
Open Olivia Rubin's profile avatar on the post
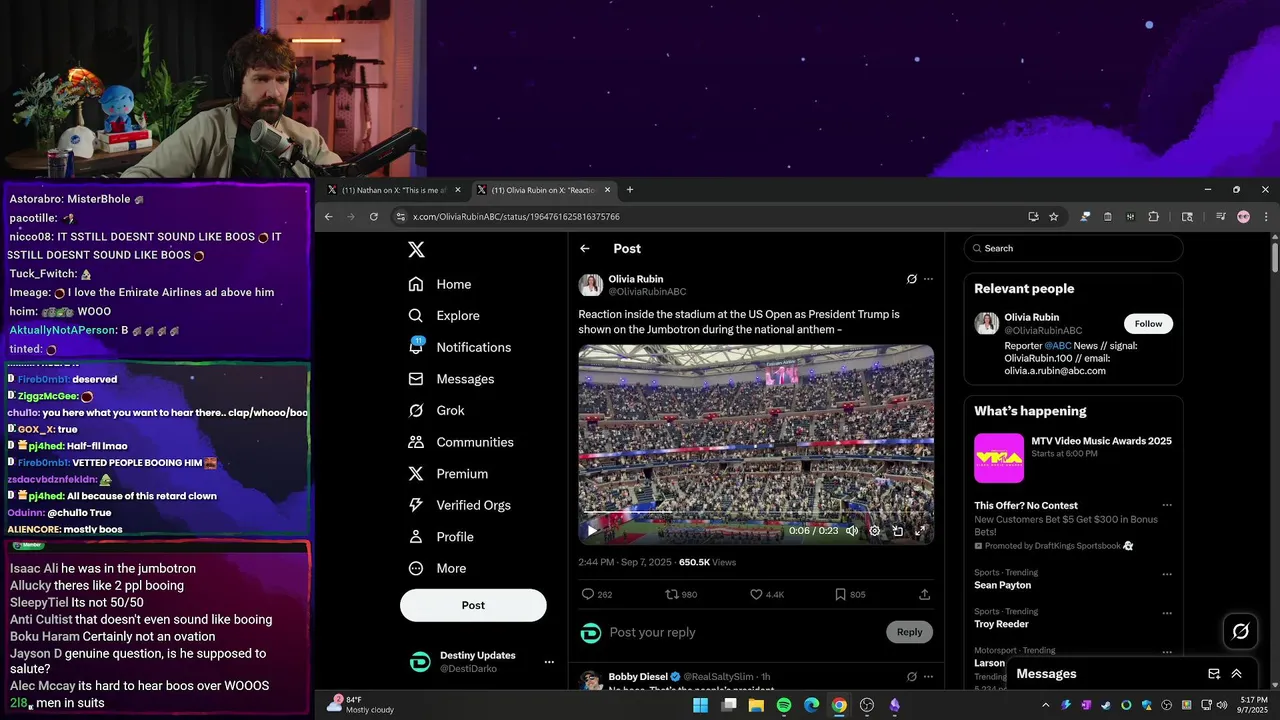(591, 285)
